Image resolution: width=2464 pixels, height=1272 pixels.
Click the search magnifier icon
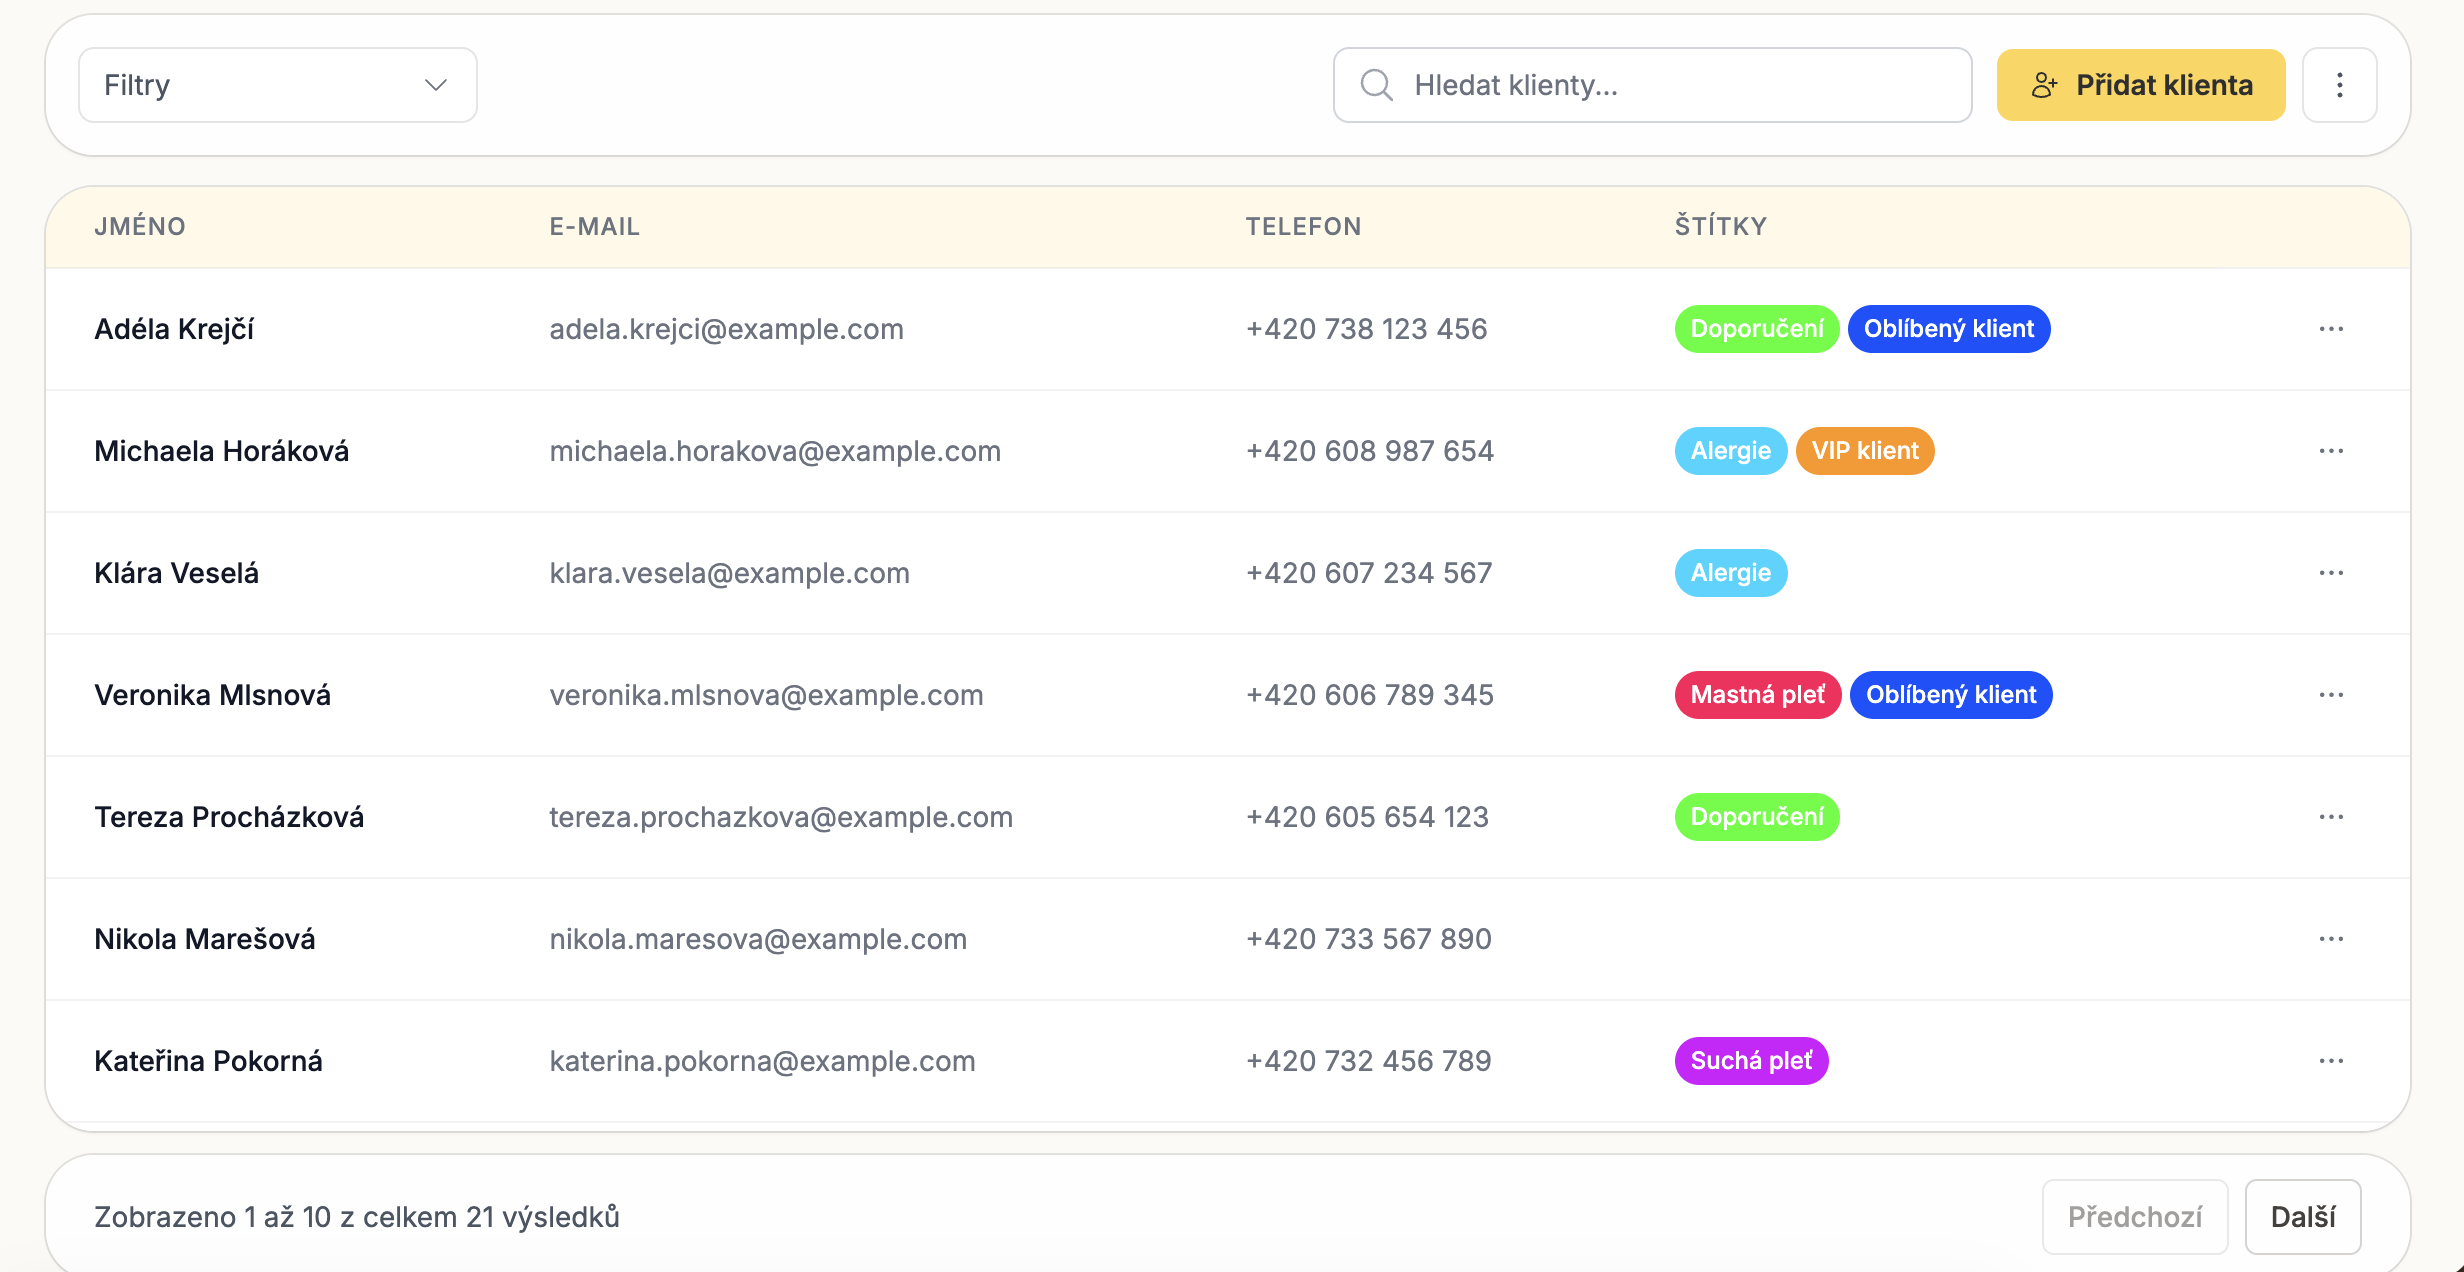pyautogui.click(x=1377, y=85)
